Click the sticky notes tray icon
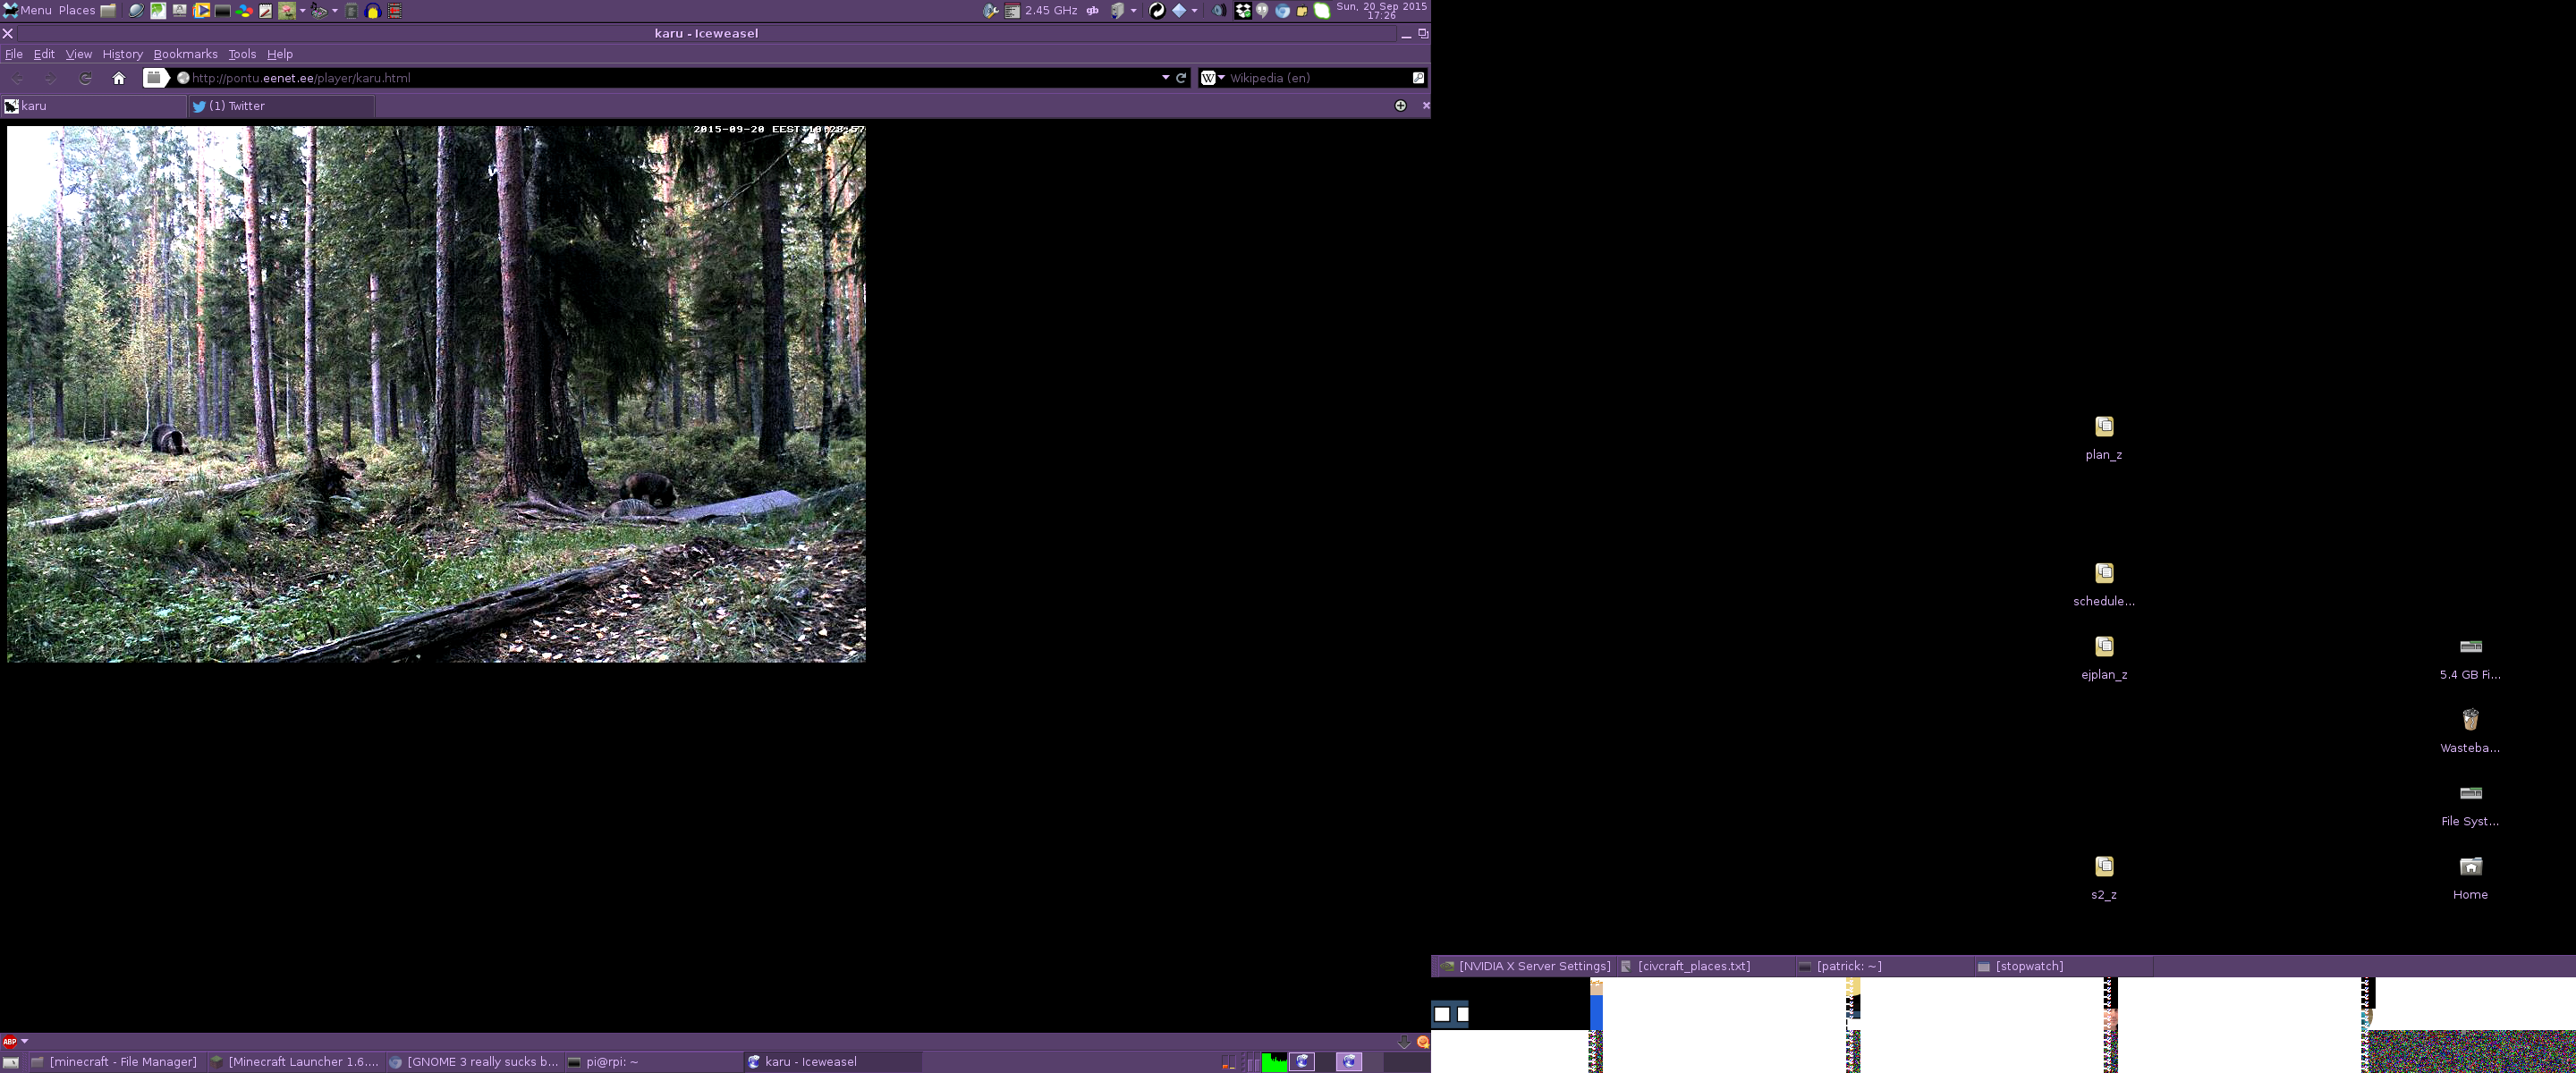The height and width of the screenshot is (1073, 2576). (x=1302, y=11)
